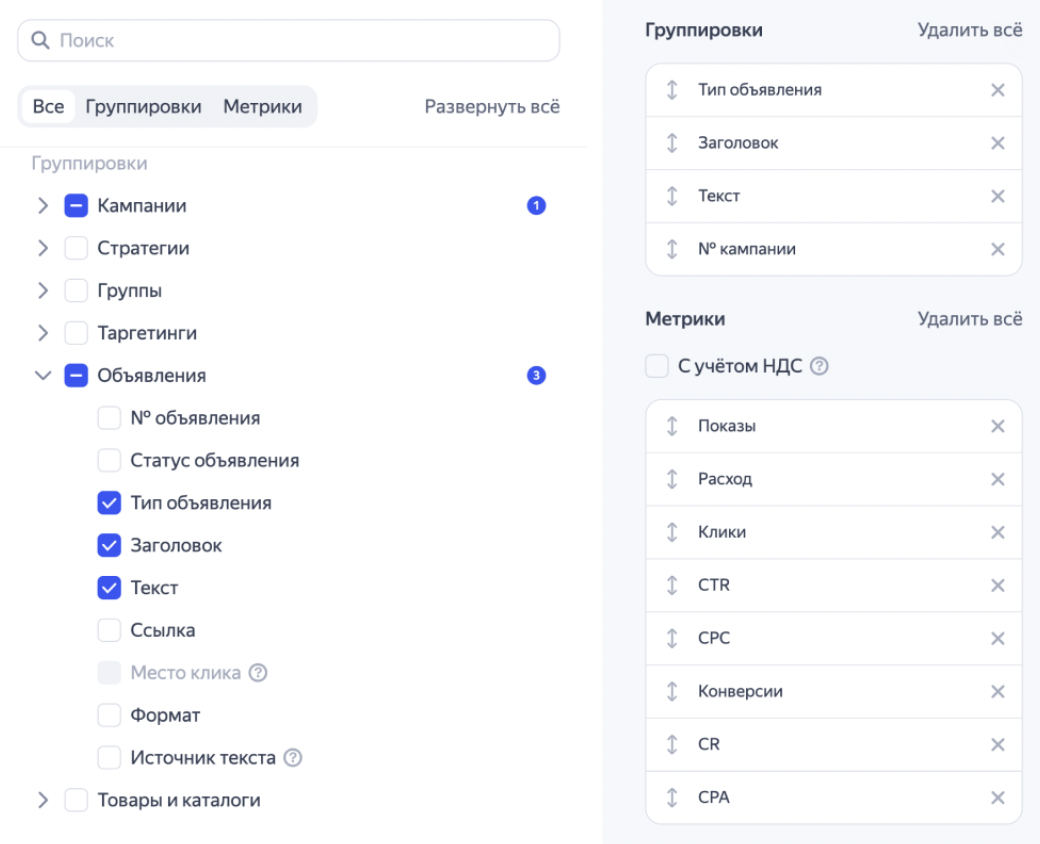The height and width of the screenshot is (844, 1040).
Task: Remove Заголовок grouping with X icon
Action: click(998, 143)
